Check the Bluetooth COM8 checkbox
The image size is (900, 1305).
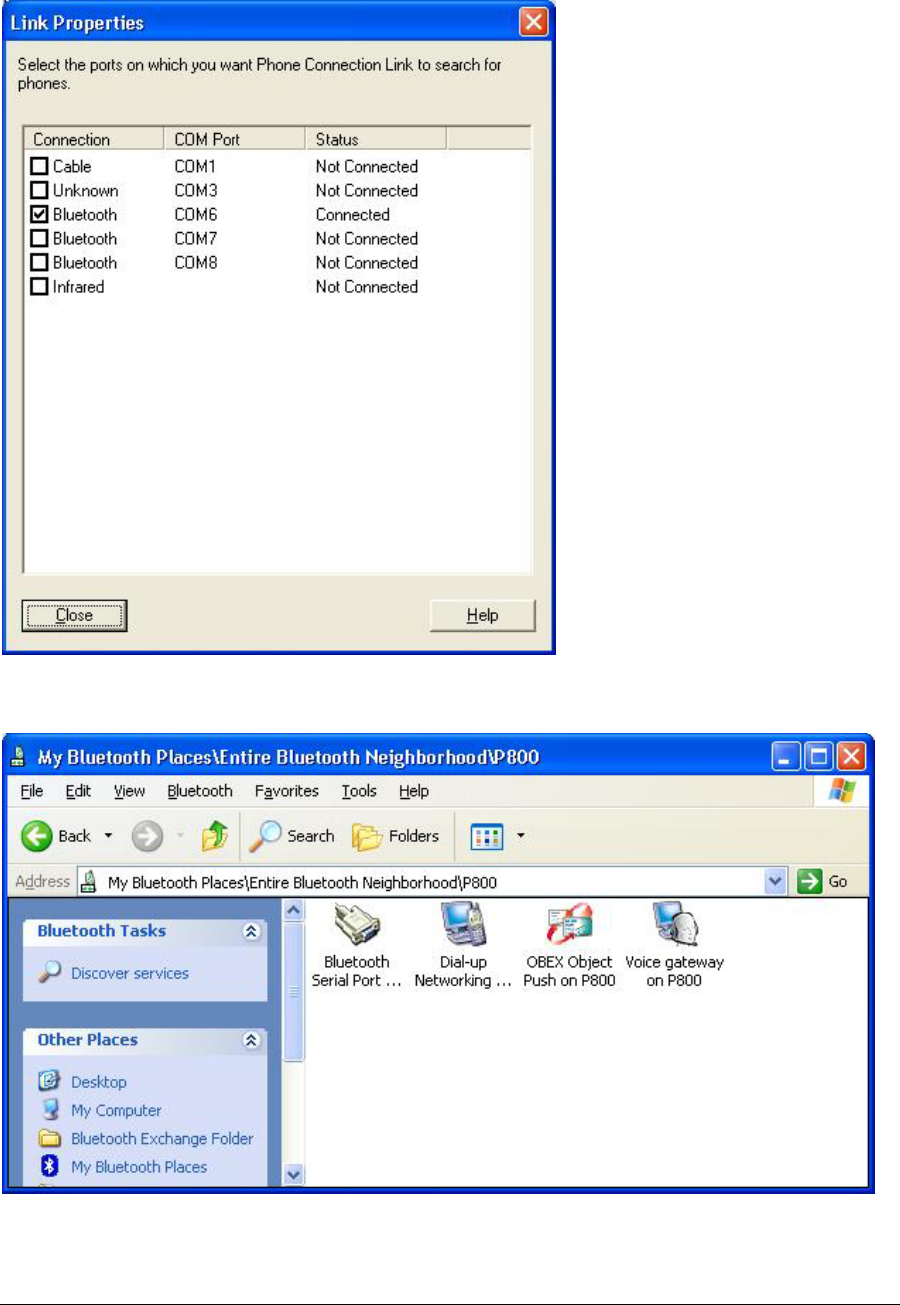pyautogui.click(x=38, y=263)
